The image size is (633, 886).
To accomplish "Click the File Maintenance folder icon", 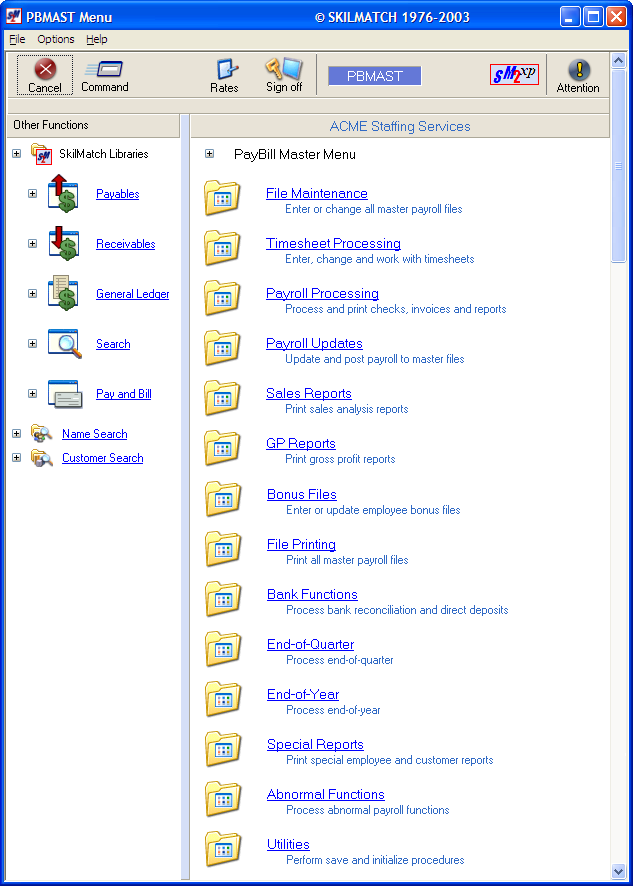I will point(222,198).
